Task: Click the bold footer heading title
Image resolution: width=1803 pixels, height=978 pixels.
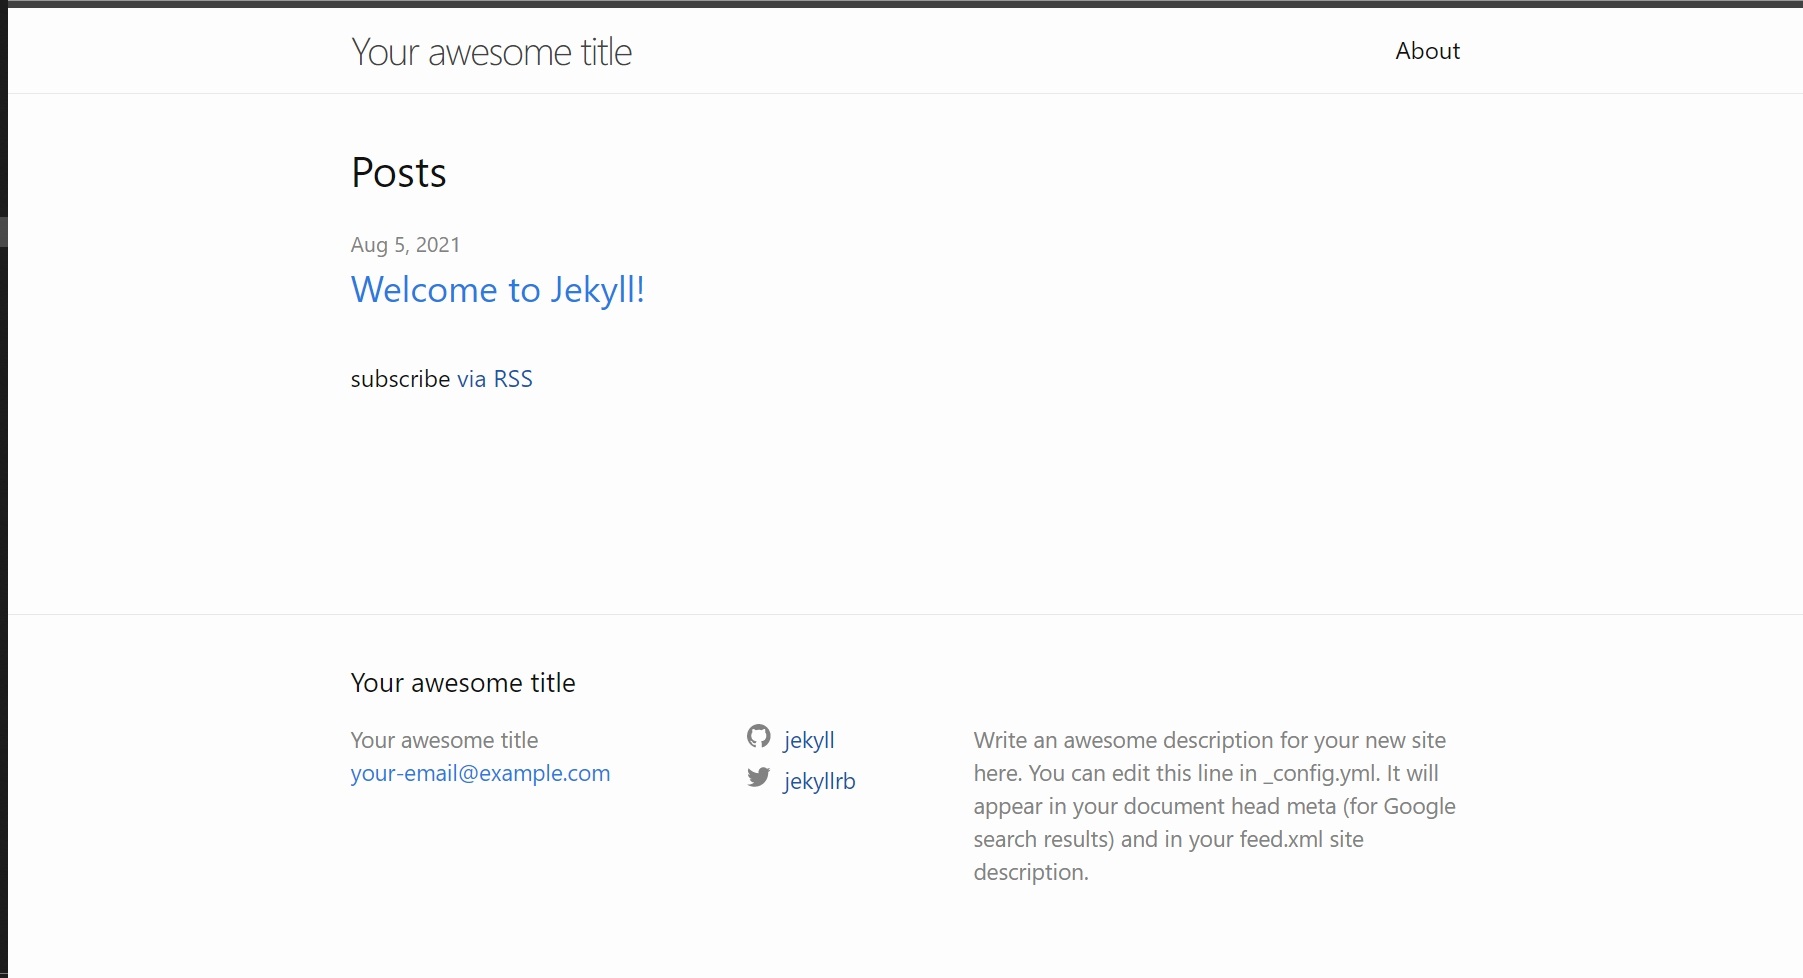Action: coord(463,683)
